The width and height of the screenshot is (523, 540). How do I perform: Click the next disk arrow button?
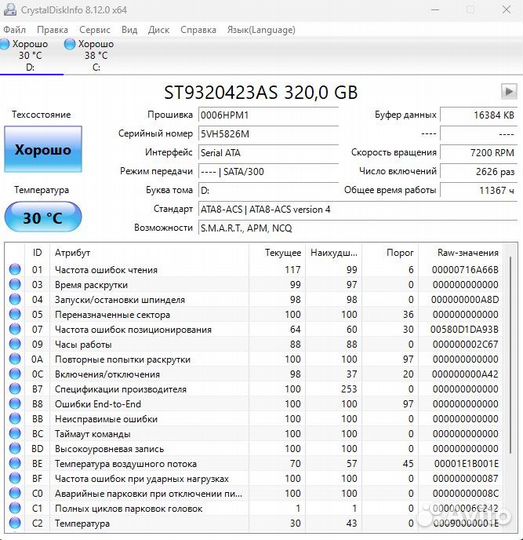pos(509,92)
